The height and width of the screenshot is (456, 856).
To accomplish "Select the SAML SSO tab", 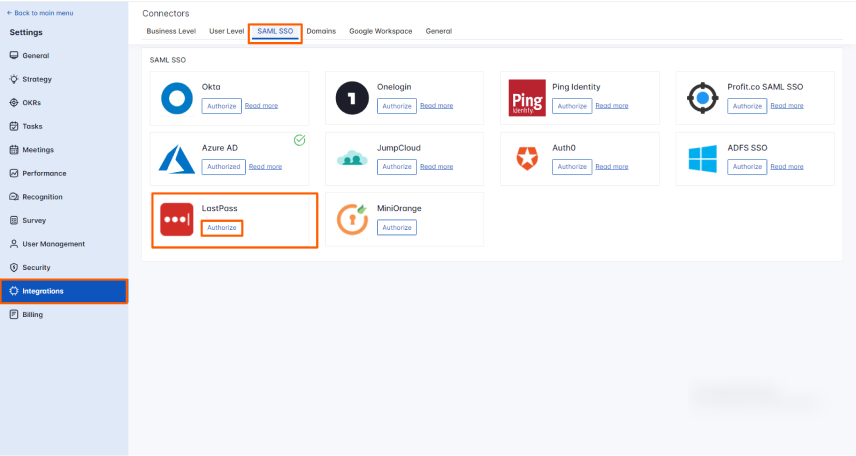I will 275,31.
